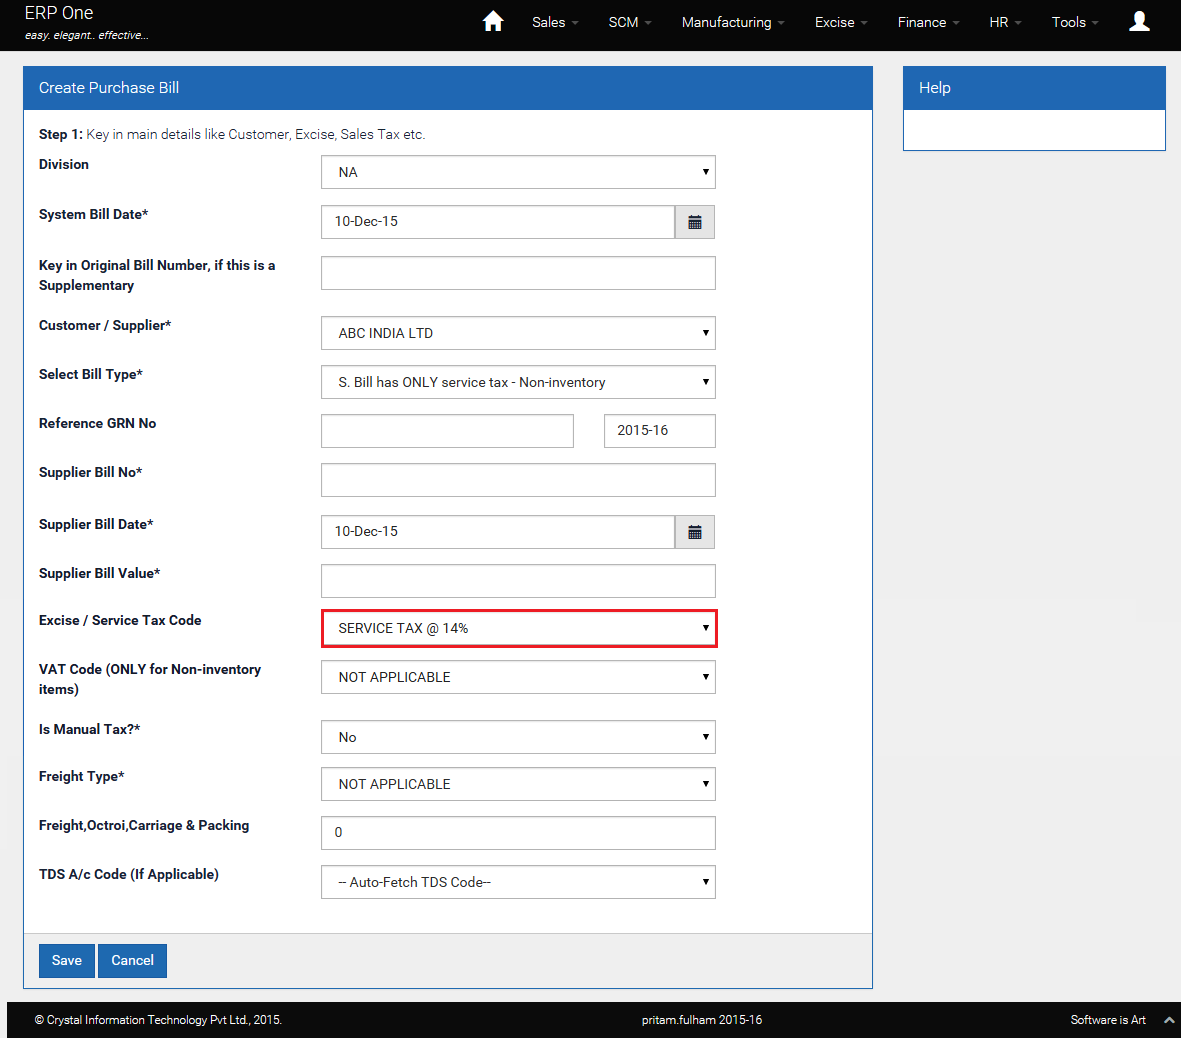Open the Finance menu

click(928, 23)
